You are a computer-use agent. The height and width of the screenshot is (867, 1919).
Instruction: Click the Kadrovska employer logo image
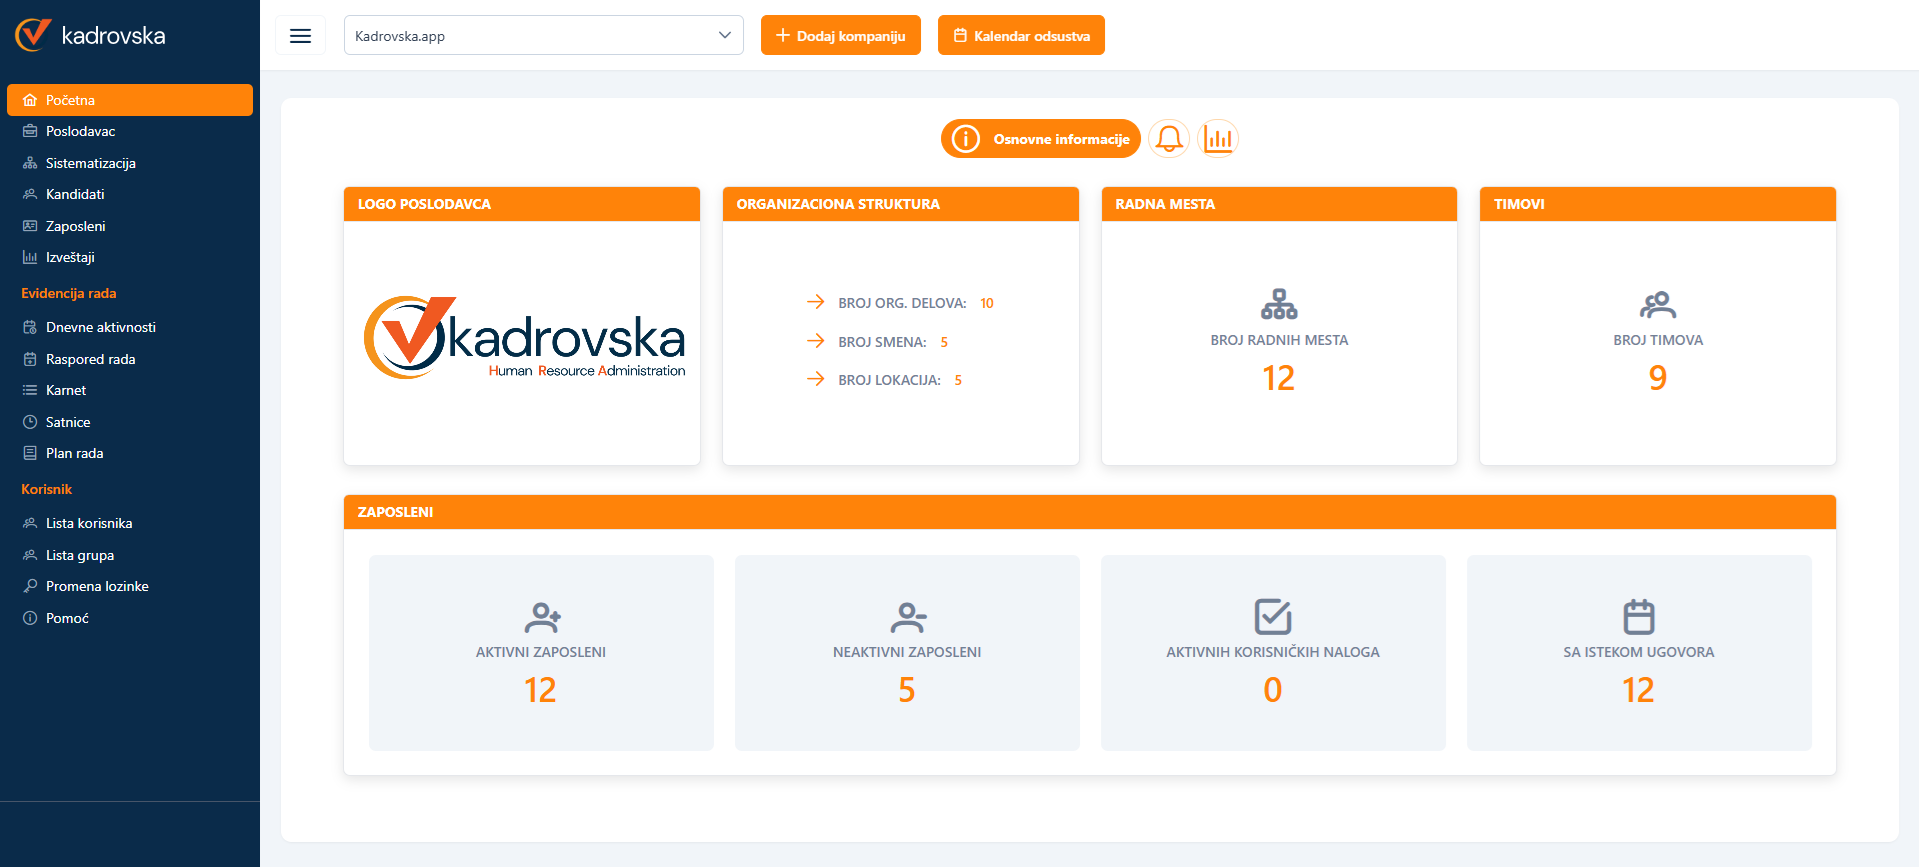pyautogui.click(x=524, y=338)
